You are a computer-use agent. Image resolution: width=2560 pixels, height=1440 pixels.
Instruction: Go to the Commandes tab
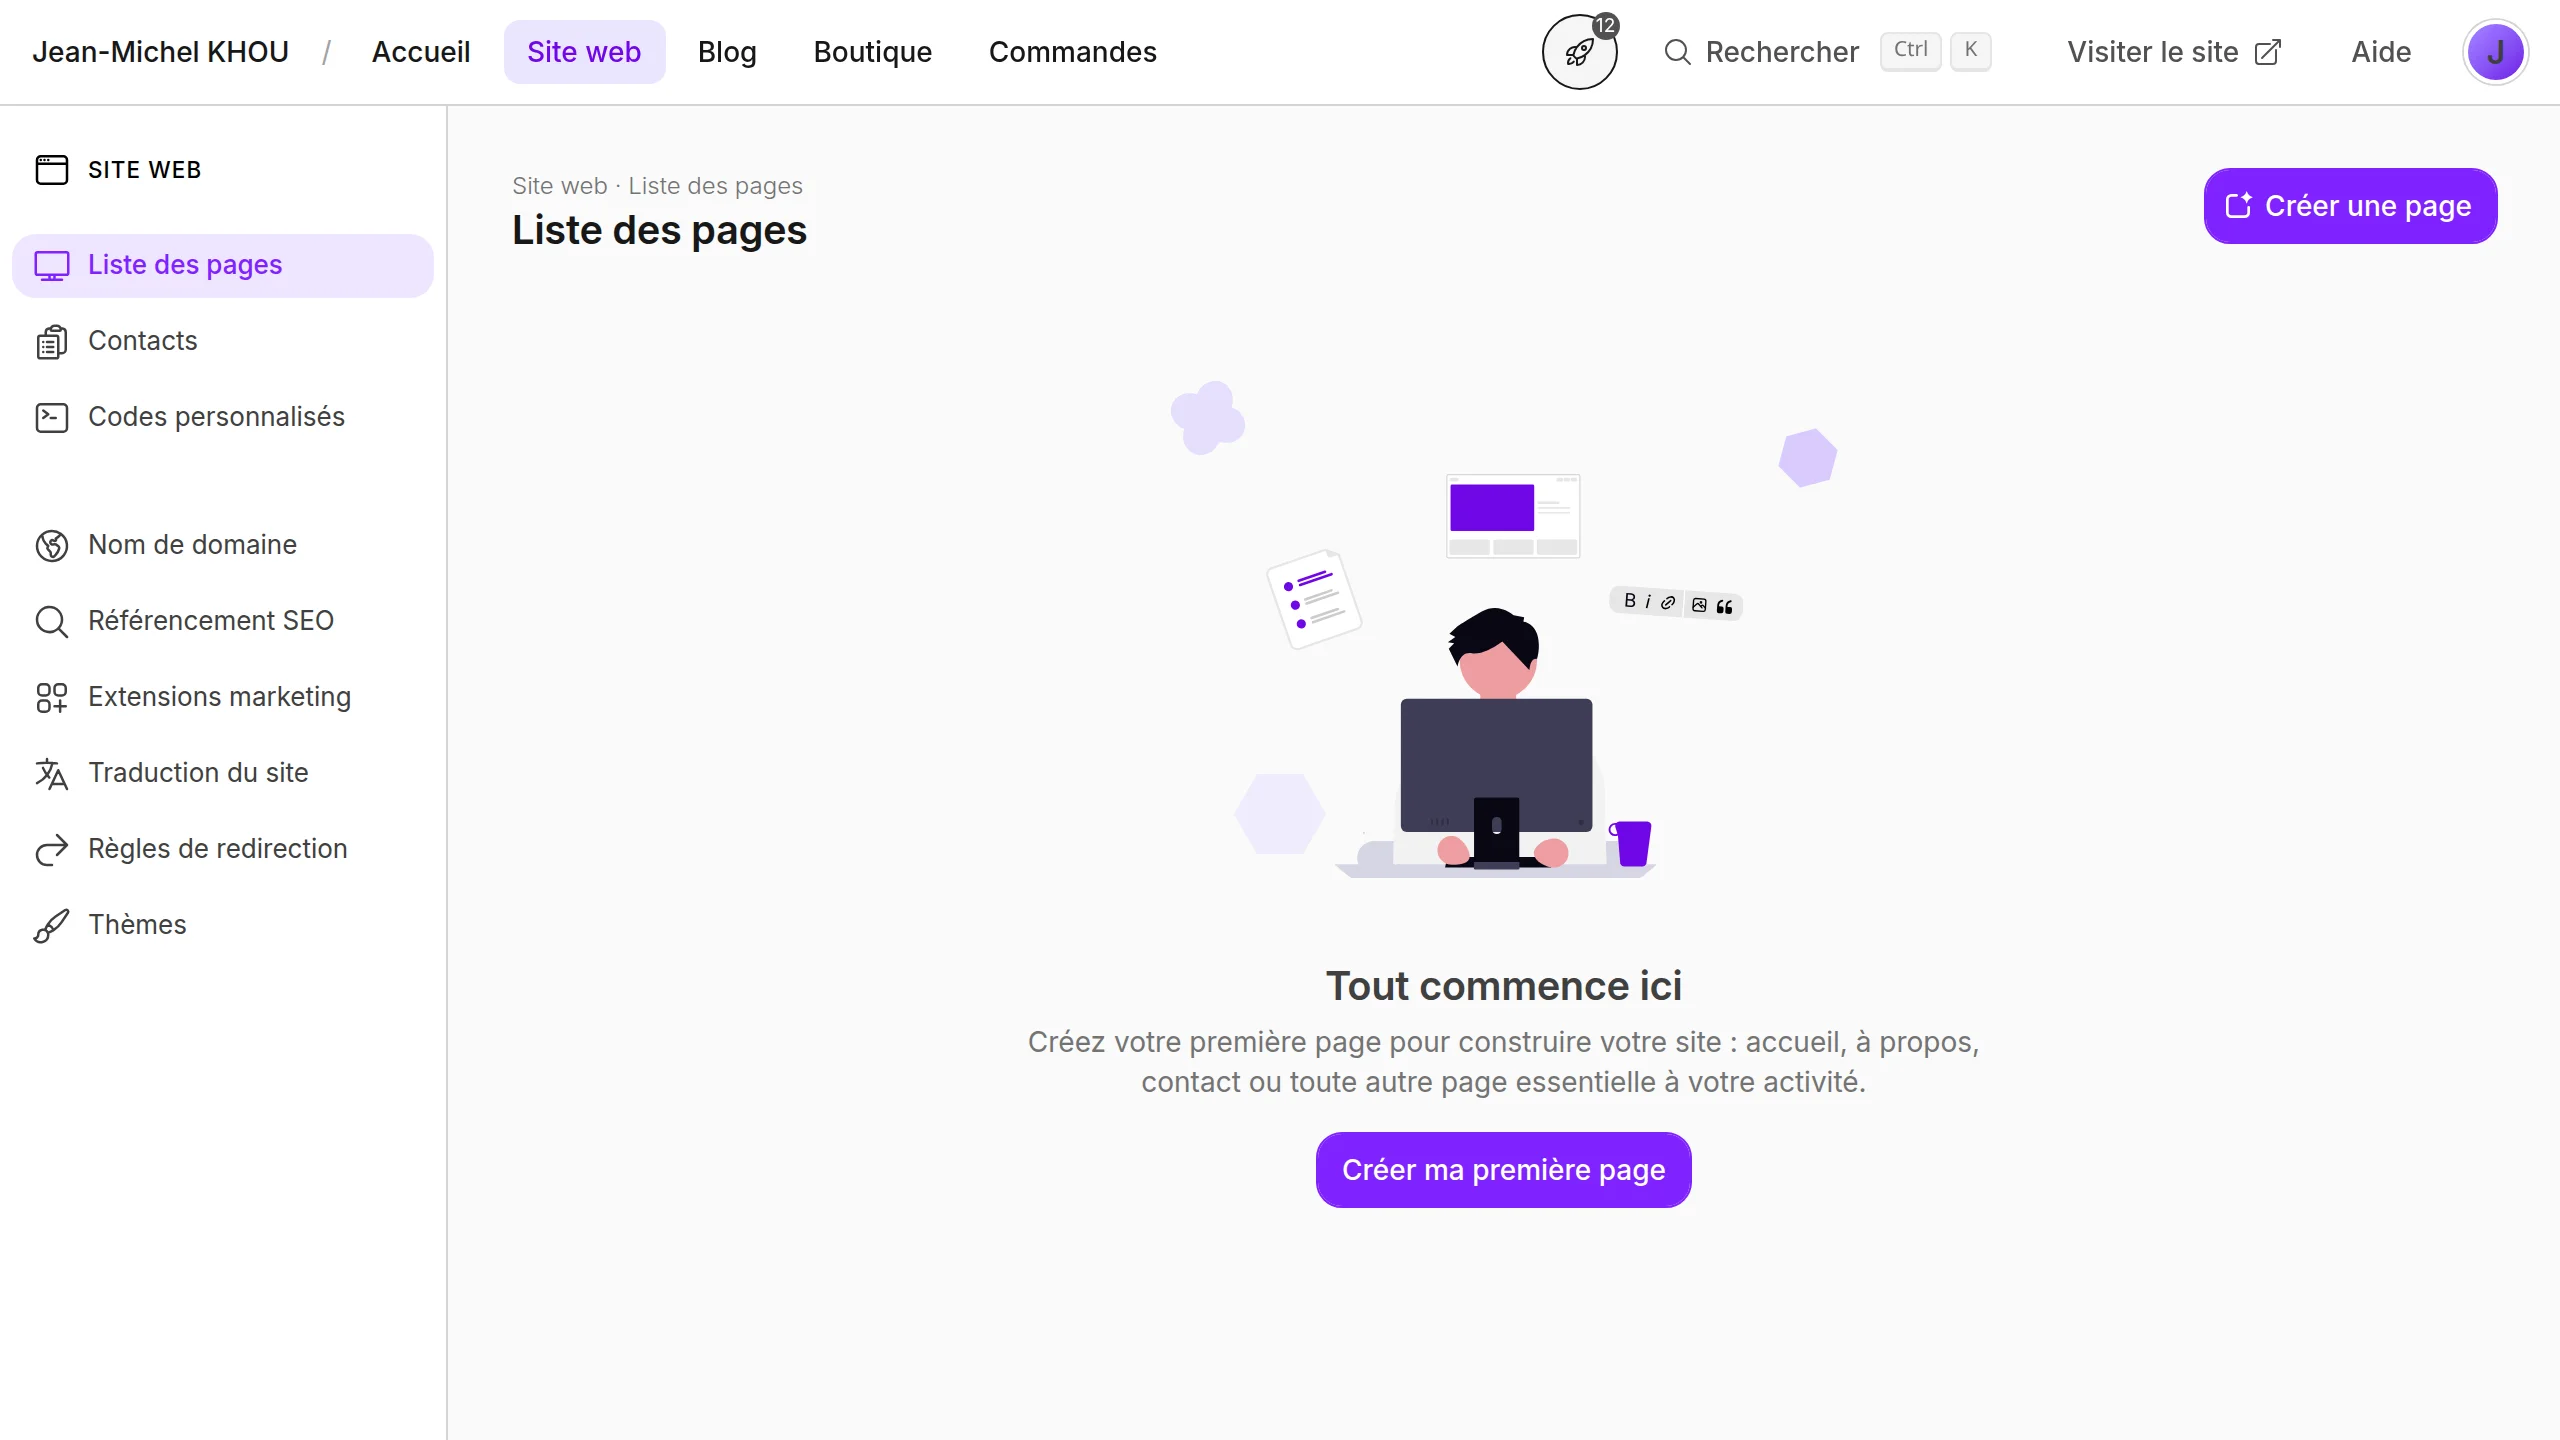pos(1072,52)
